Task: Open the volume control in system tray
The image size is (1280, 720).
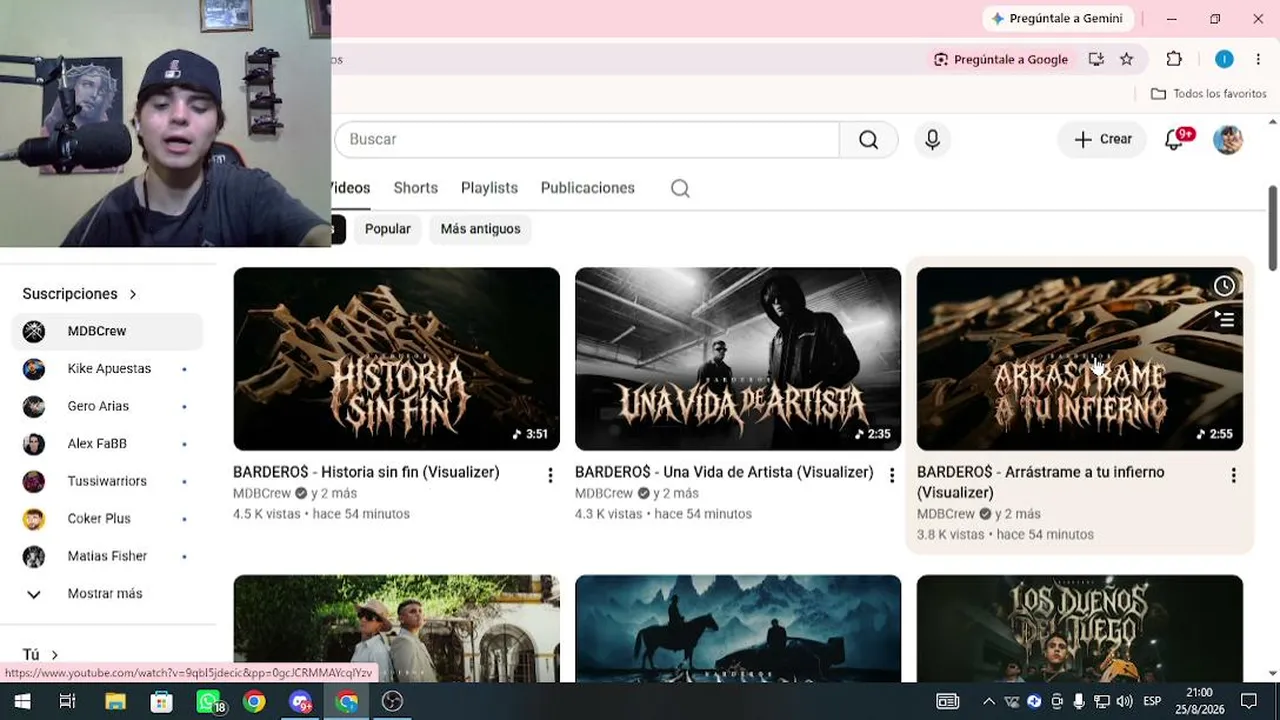Action: pos(1124,702)
